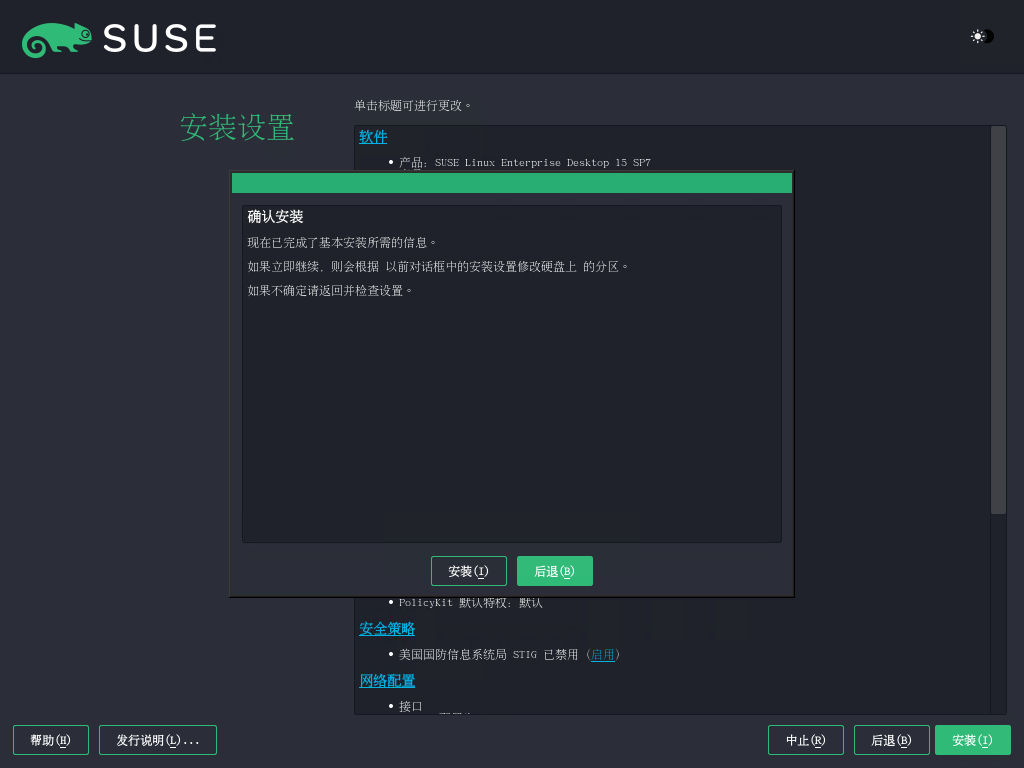The image size is (1024, 768).
Task: Click the 启用 link for STIG
Action: [602, 655]
